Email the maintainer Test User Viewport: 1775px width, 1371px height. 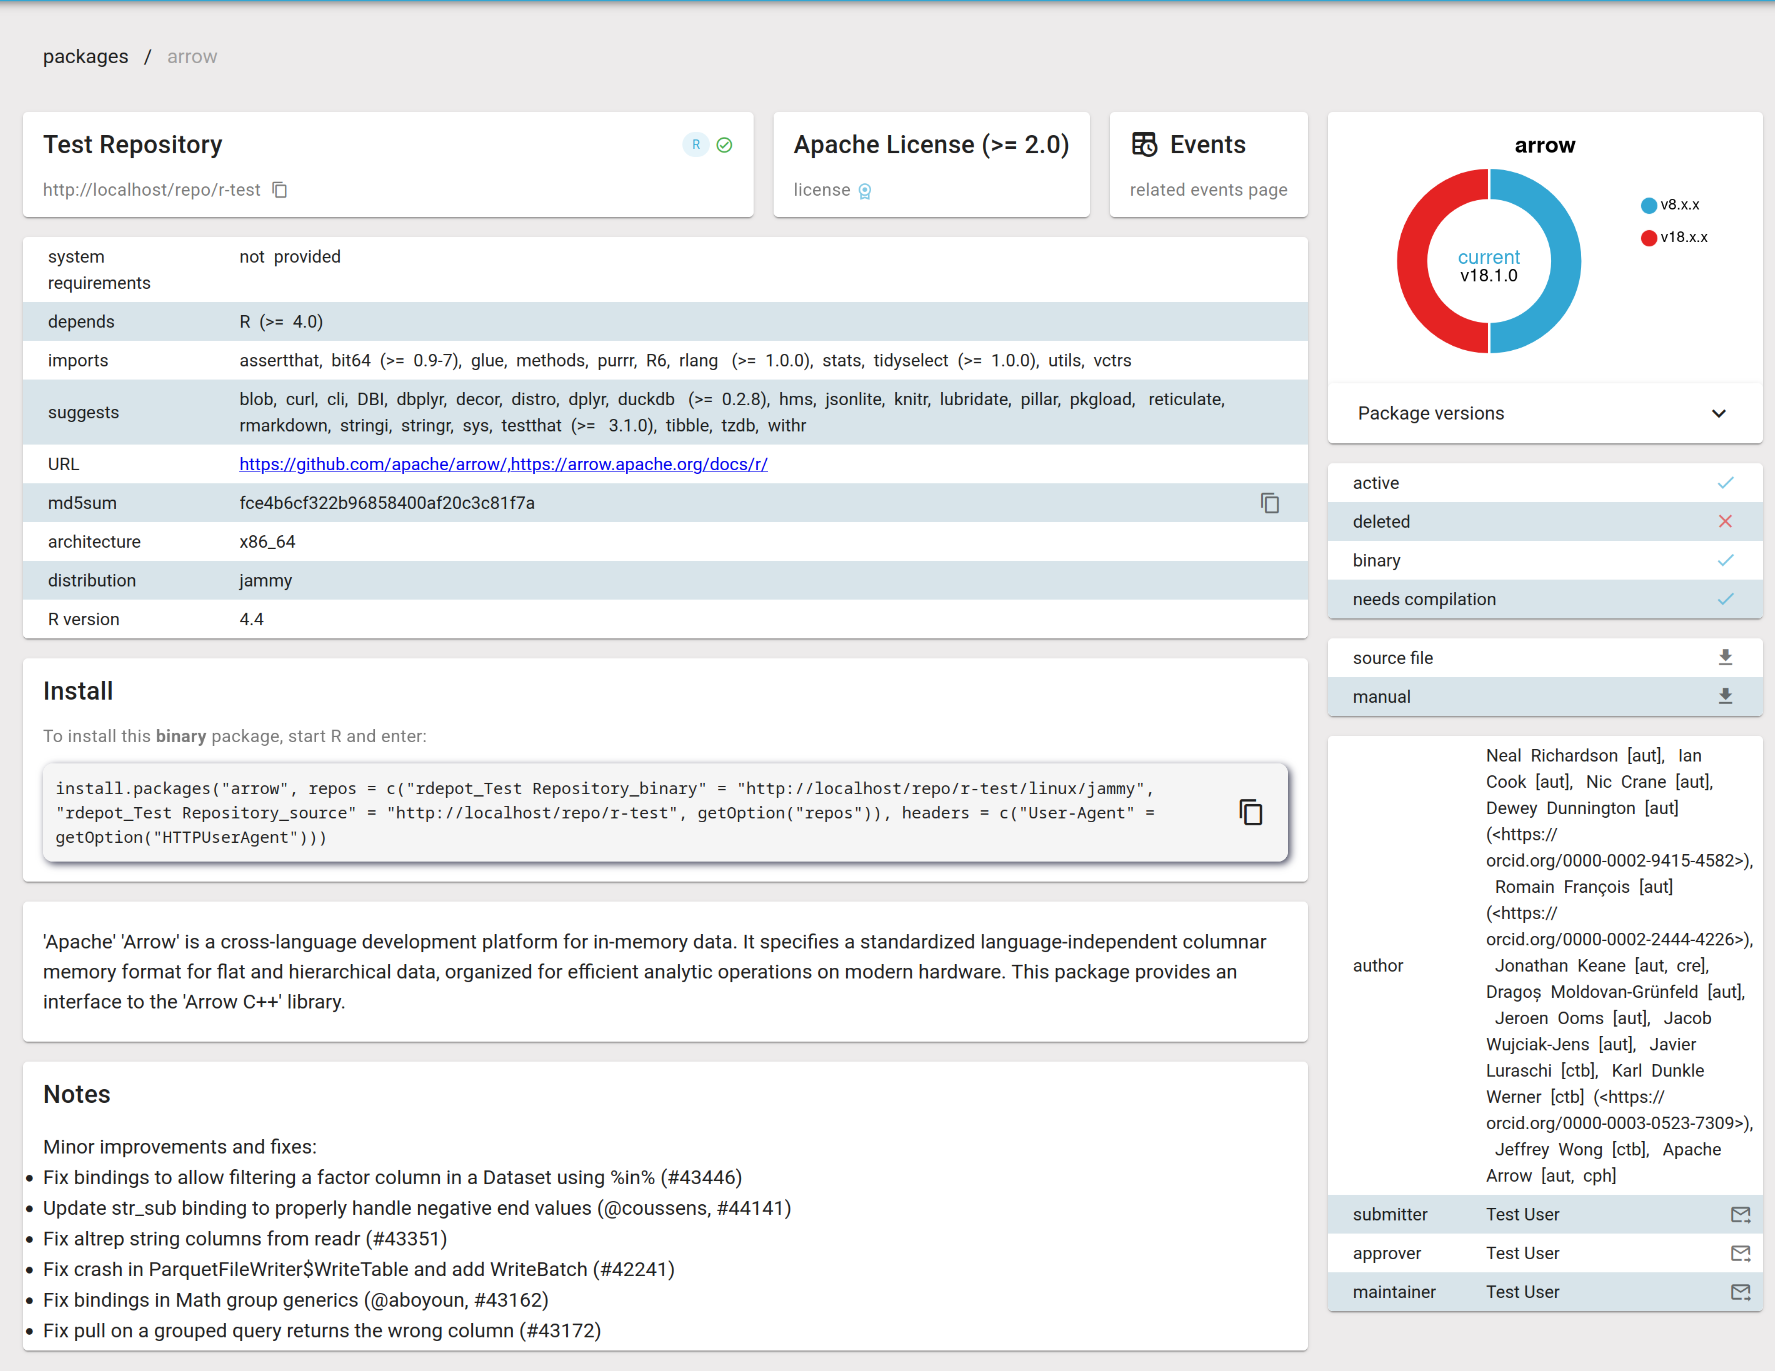[1740, 1292]
